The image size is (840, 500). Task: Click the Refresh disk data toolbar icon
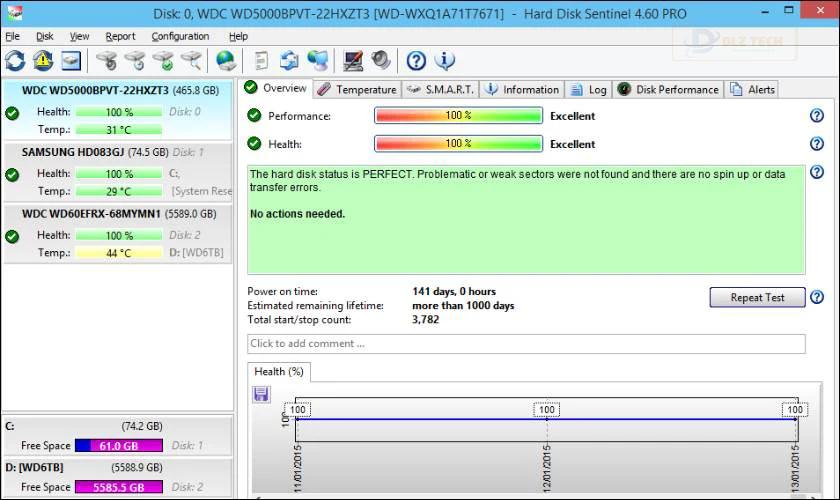pos(15,61)
